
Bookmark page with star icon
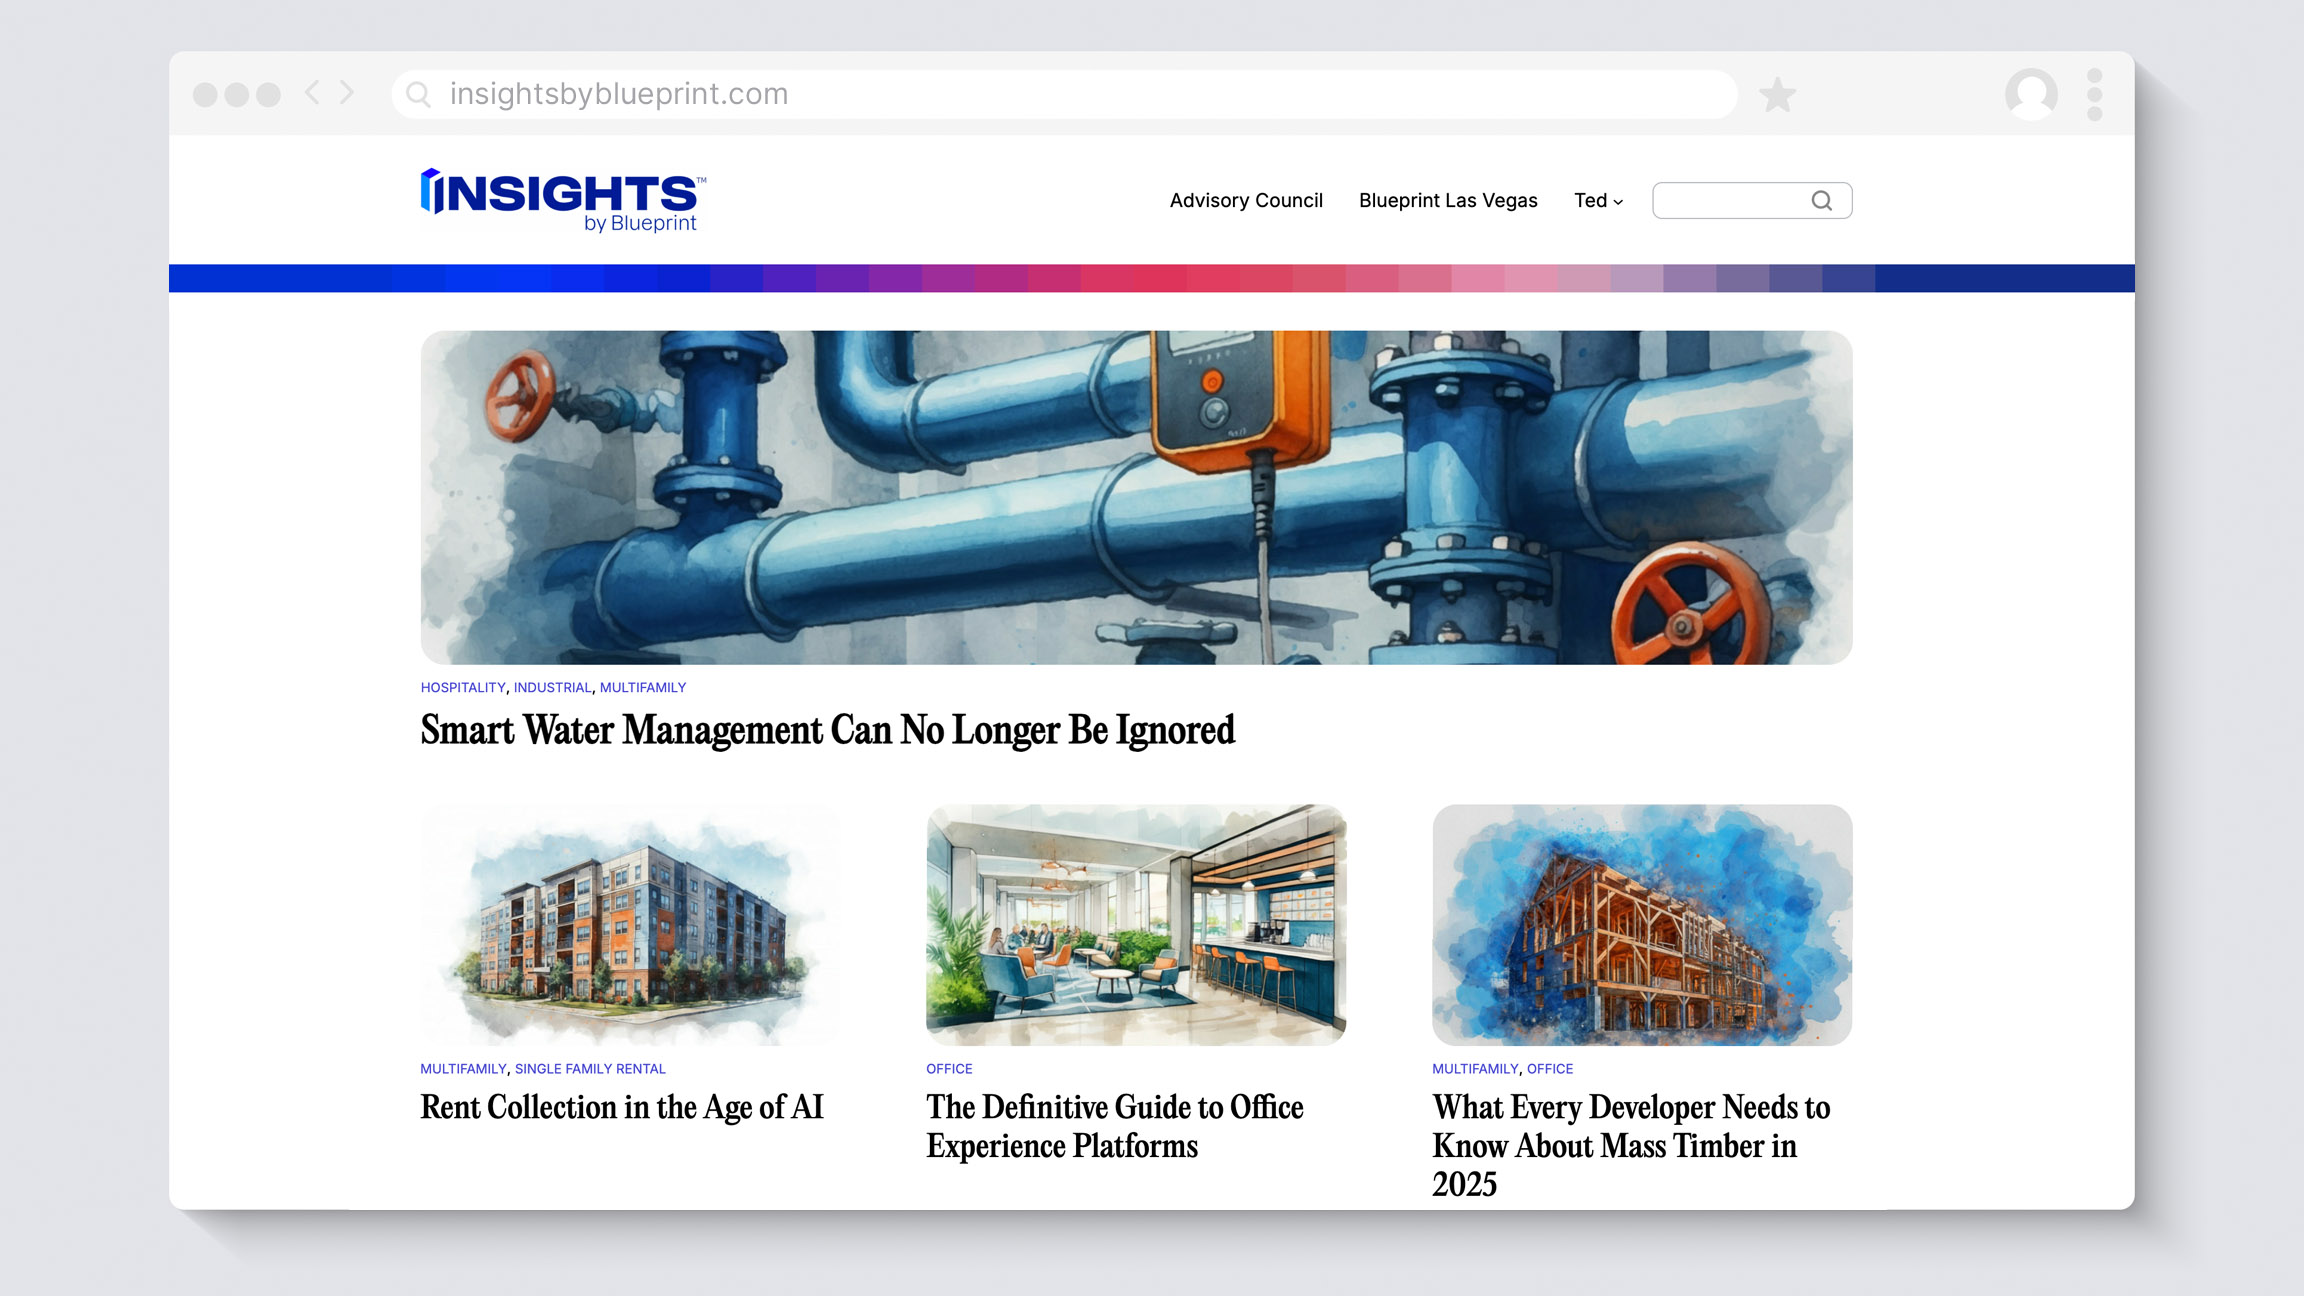[1777, 96]
